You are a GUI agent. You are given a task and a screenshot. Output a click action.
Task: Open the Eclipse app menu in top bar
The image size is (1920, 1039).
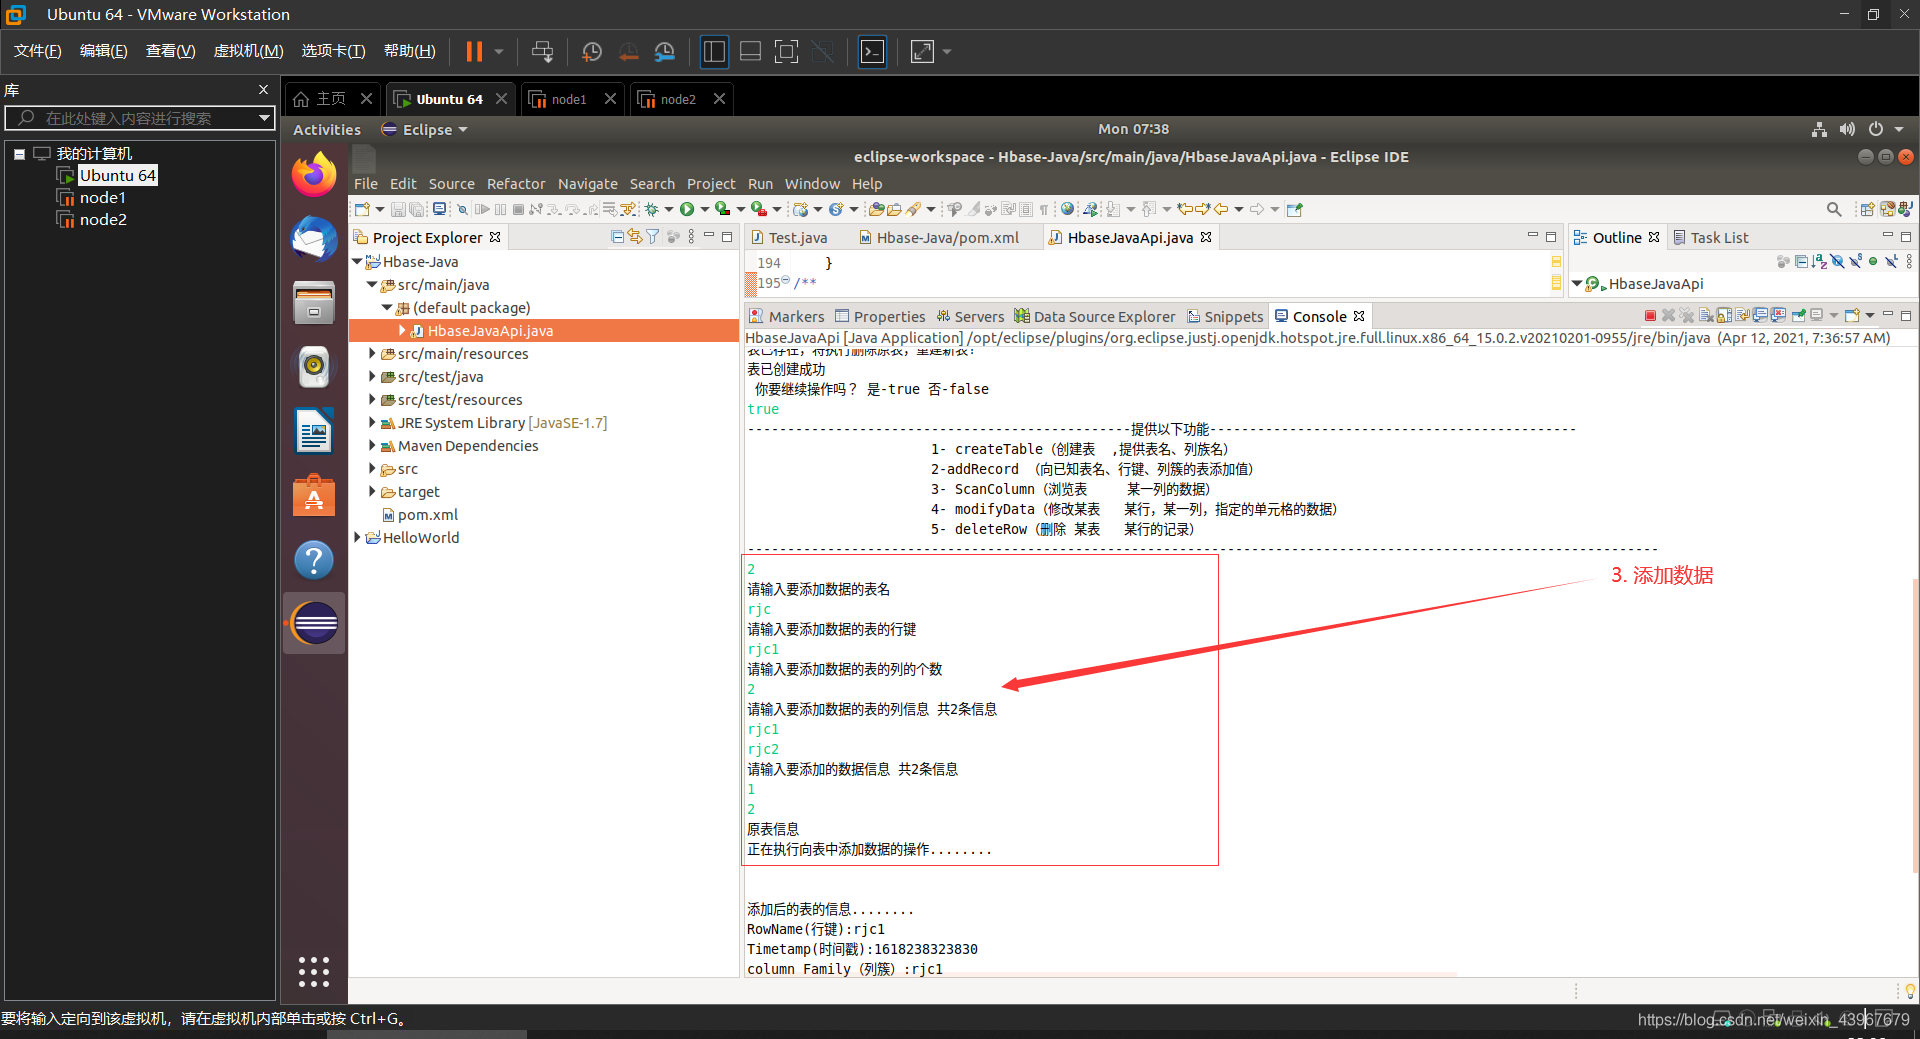[425, 129]
